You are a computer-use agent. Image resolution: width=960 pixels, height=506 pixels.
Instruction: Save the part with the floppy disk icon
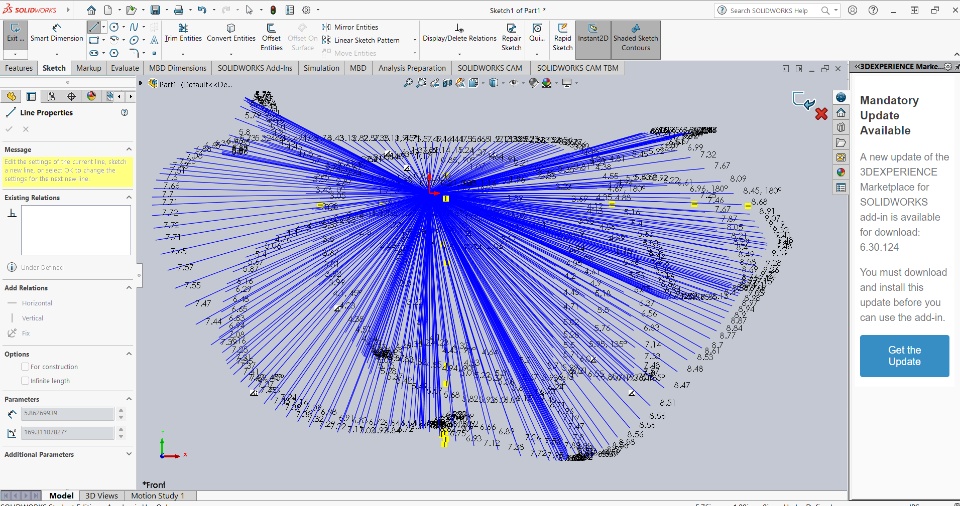155,10
